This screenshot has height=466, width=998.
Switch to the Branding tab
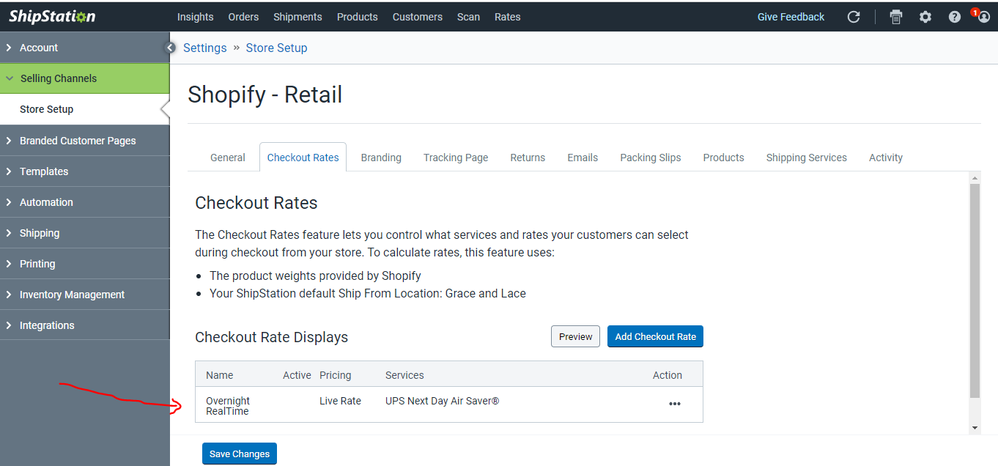pos(381,158)
